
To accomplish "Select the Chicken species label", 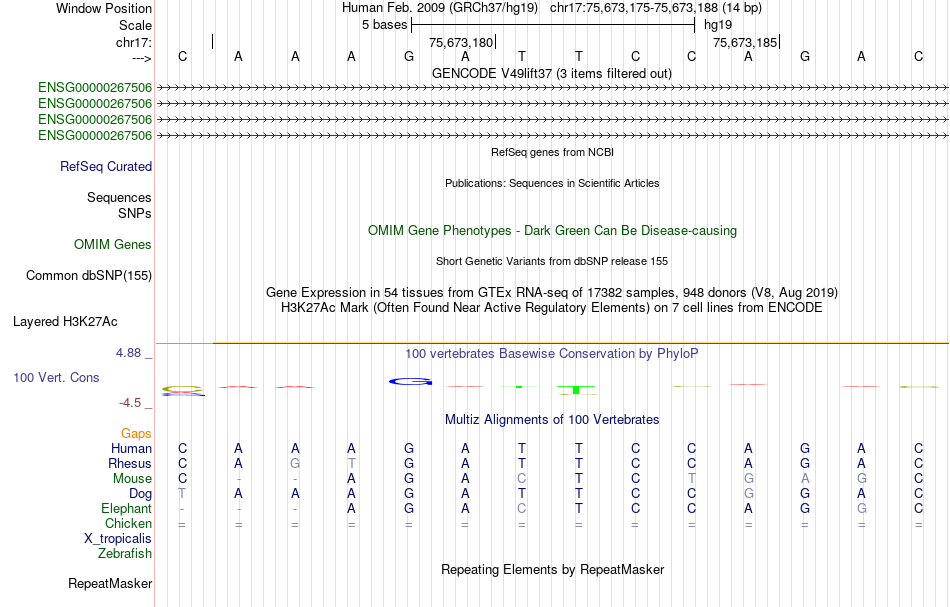I will click(128, 523).
